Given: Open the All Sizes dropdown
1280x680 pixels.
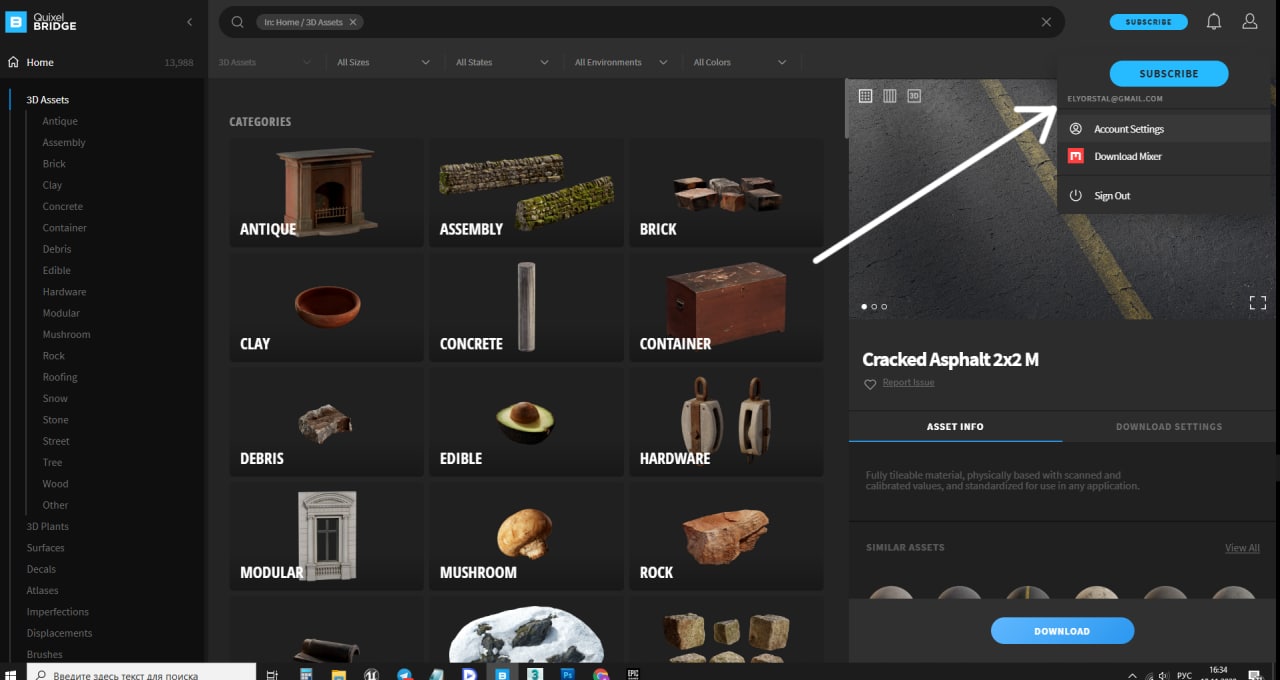Looking at the screenshot, I should pyautogui.click(x=384, y=62).
